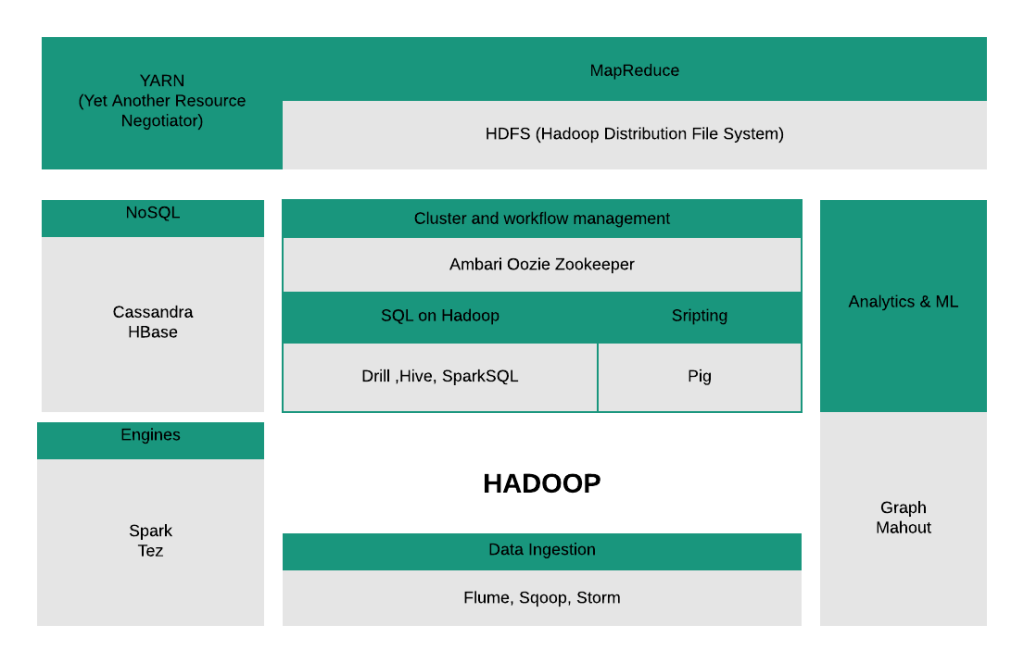Screen dimensions: 1024x663
Task: Click the HDFS Hadoop Distribution File System box
Action: (x=634, y=134)
